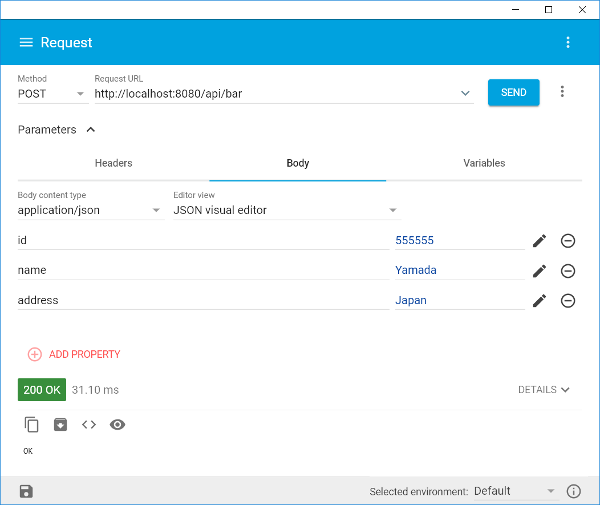Remove the id property
Image resolution: width=600 pixels, height=505 pixels.
(x=568, y=241)
